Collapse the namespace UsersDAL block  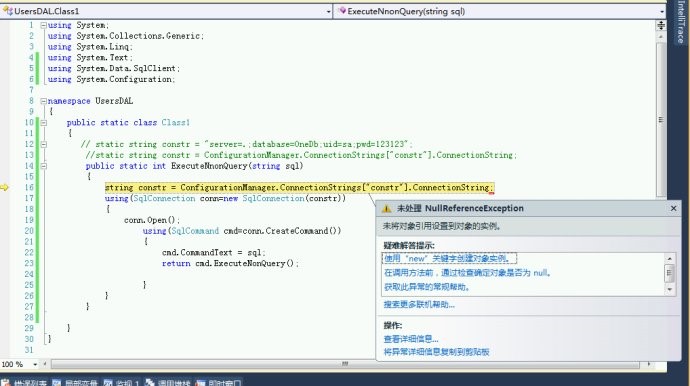(44, 101)
